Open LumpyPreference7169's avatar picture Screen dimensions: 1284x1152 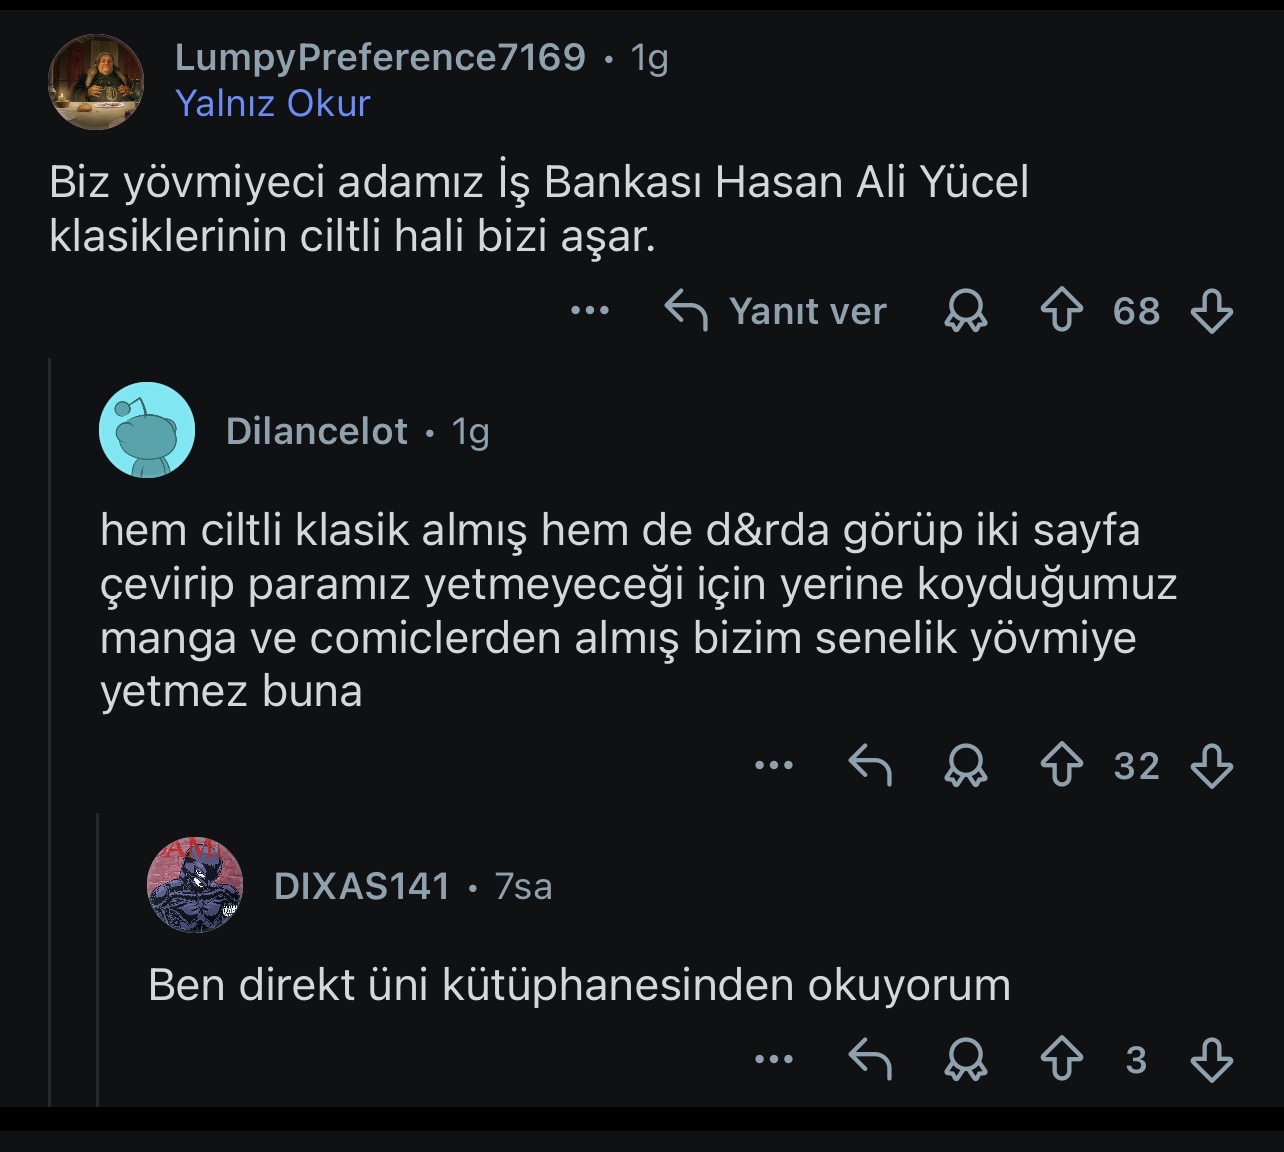point(96,81)
